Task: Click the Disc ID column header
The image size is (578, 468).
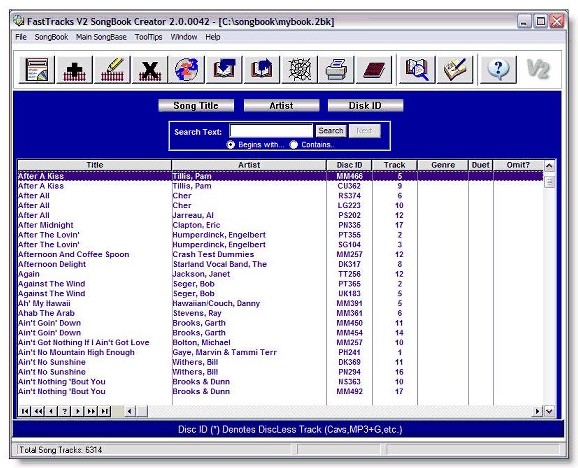Action: [349, 165]
